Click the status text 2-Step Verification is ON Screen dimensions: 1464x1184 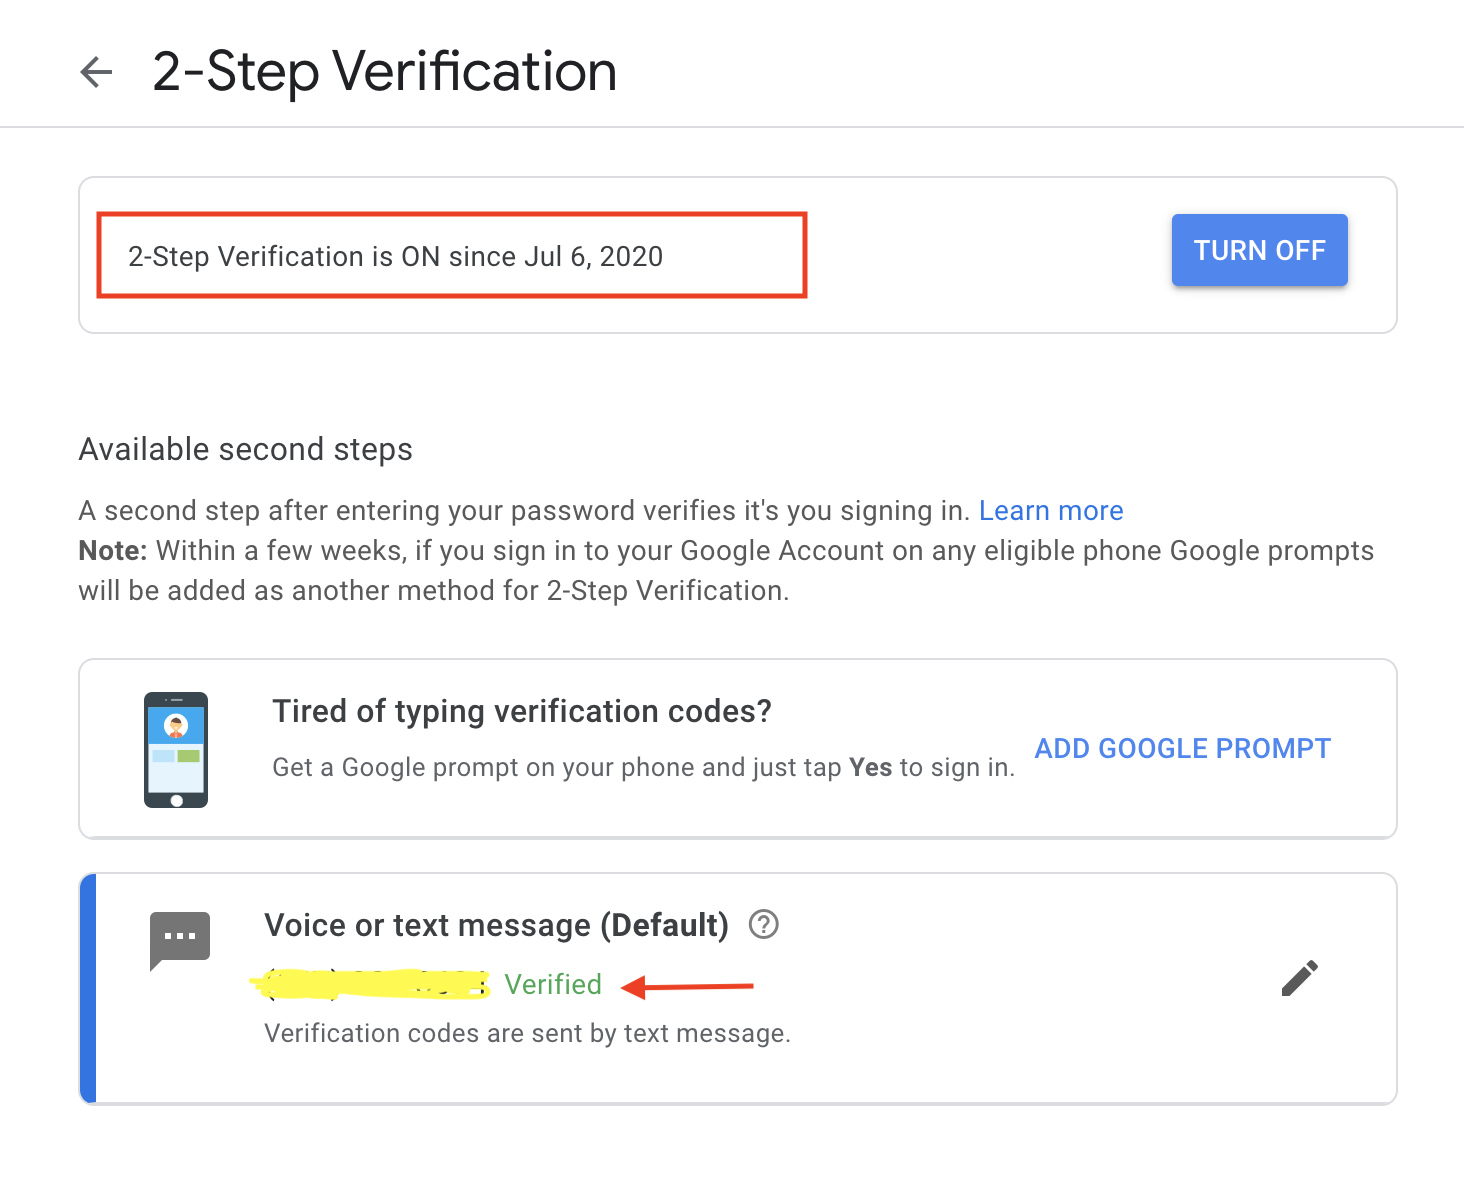tap(395, 257)
